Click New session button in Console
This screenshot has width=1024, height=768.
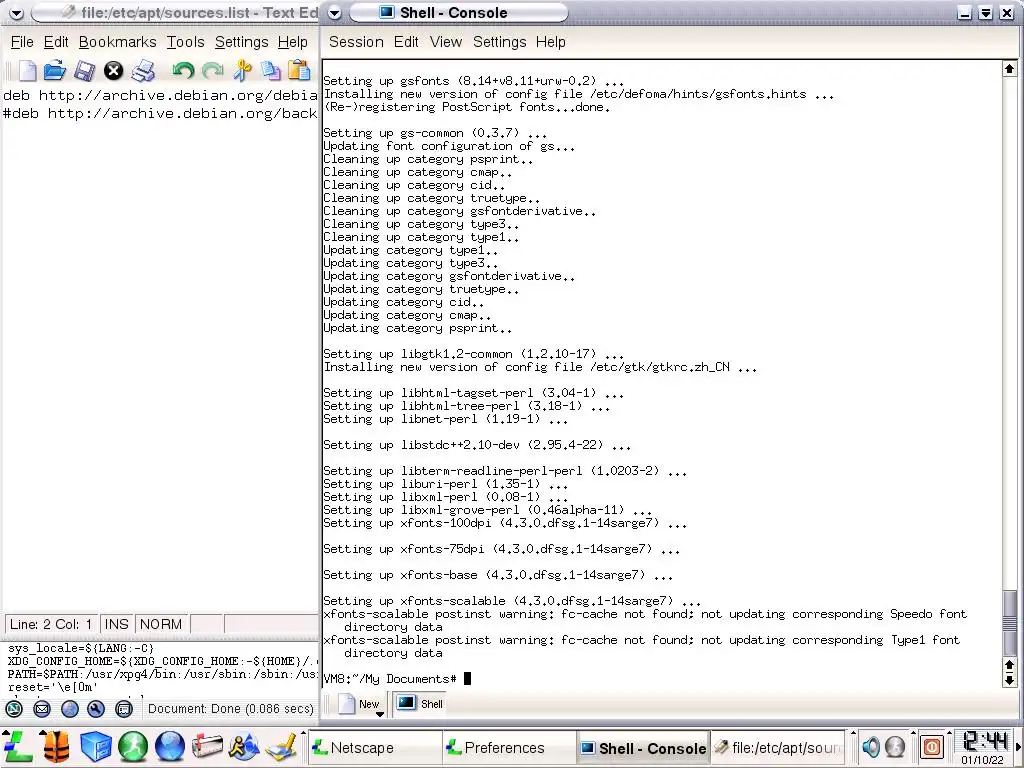(360, 704)
